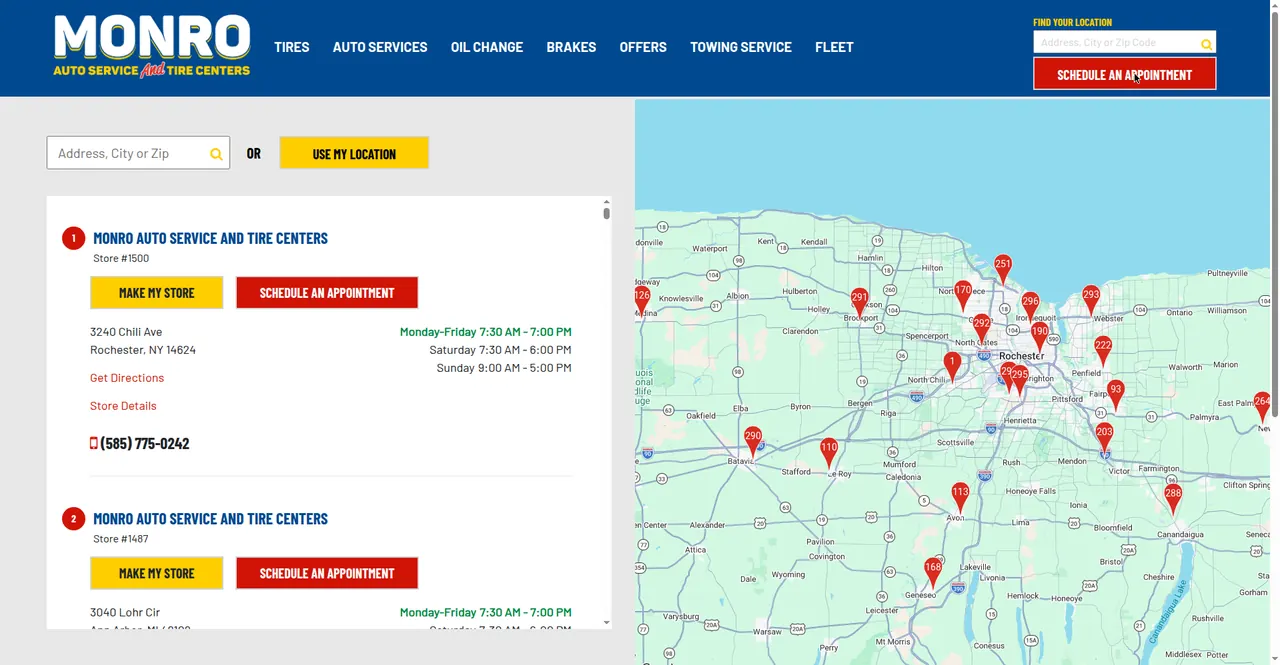Click Get Directions for Chili Ave store
The image size is (1280, 665).
127,378
